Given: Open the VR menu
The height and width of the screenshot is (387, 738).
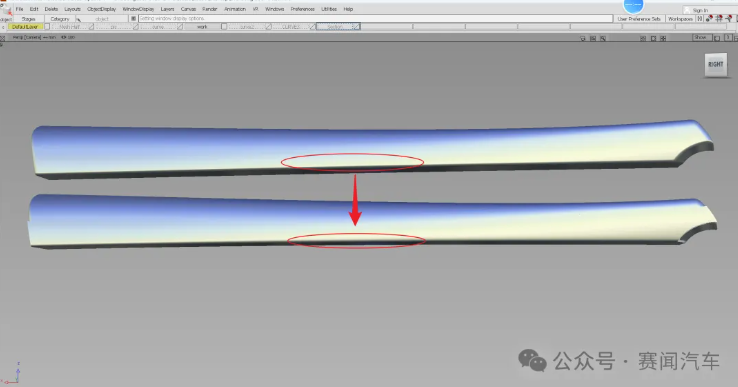Looking at the screenshot, I should pyautogui.click(x=256, y=9).
